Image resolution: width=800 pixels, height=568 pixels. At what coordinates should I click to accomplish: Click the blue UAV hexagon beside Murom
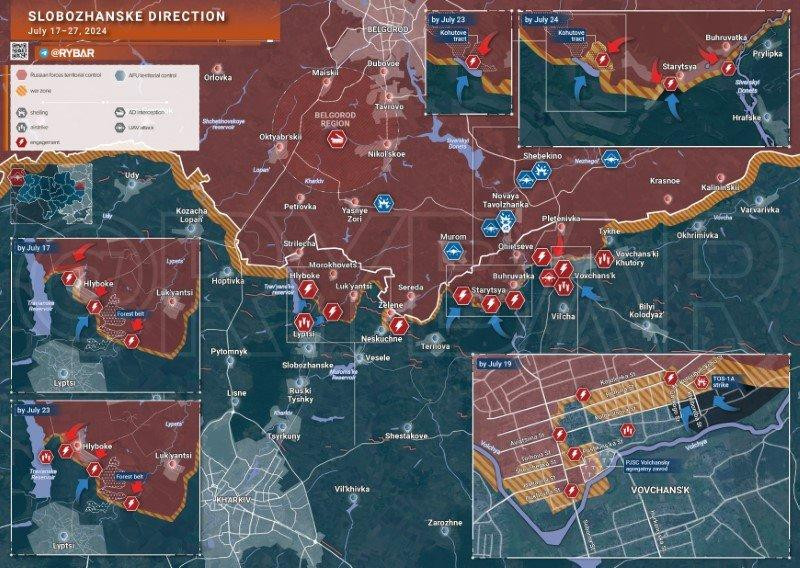click(453, 251)
